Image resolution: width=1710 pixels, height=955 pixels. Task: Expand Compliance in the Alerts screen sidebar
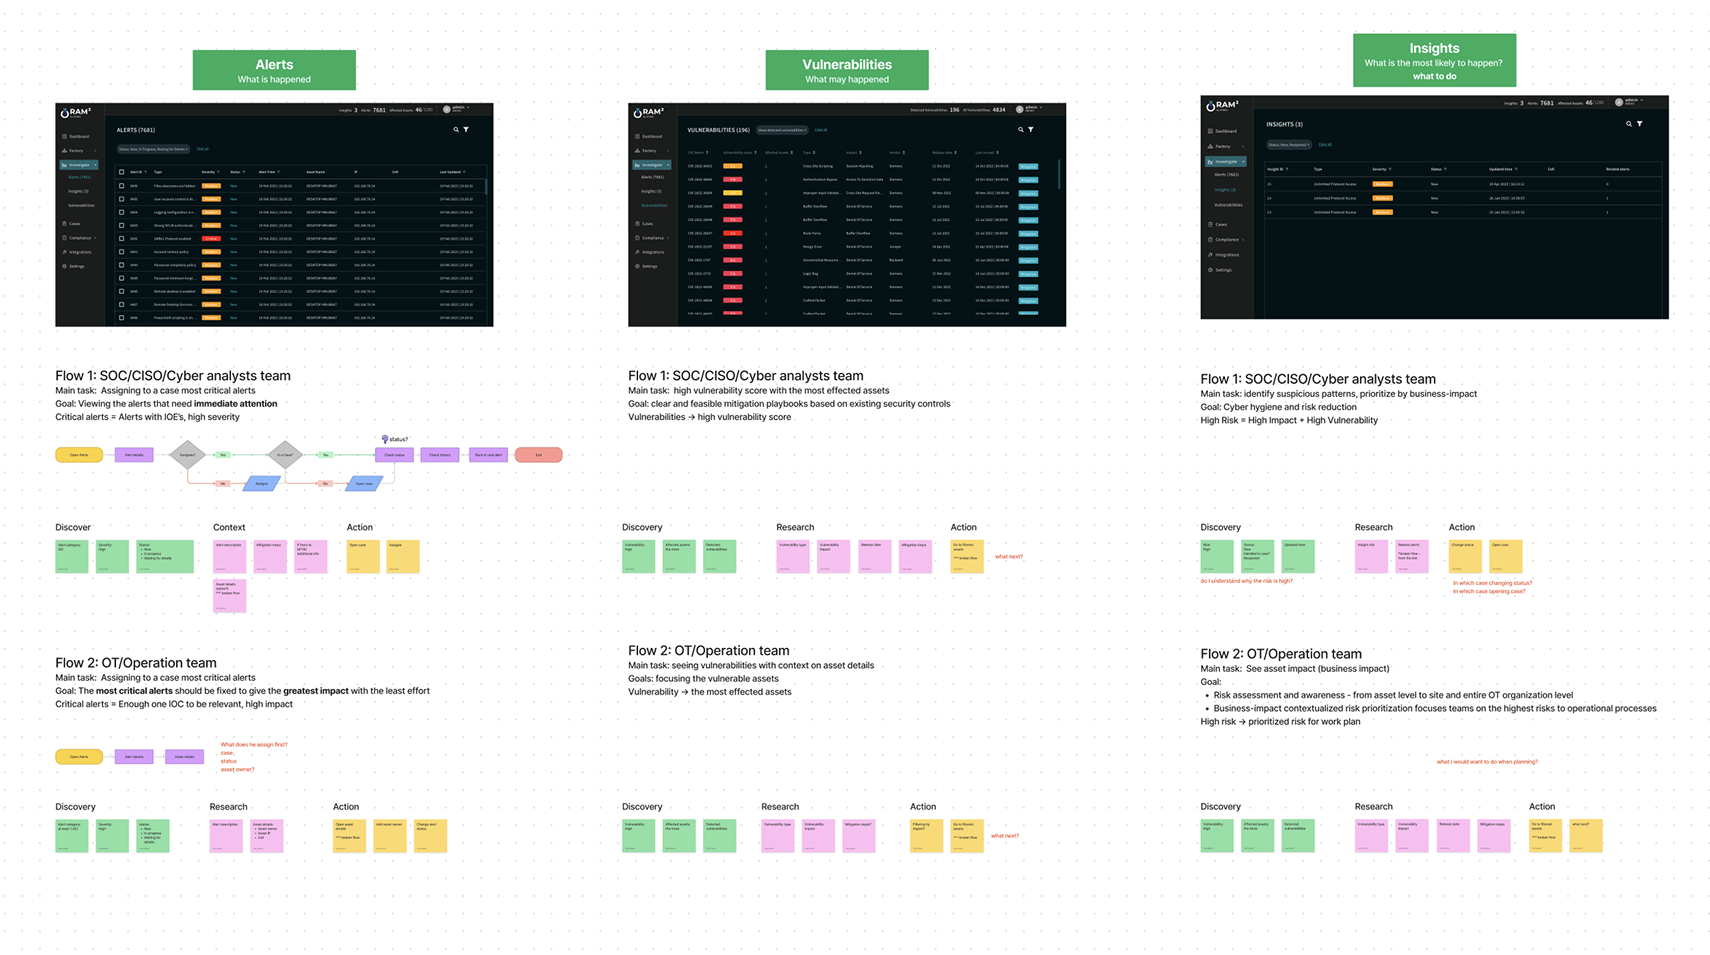[95, 238]
